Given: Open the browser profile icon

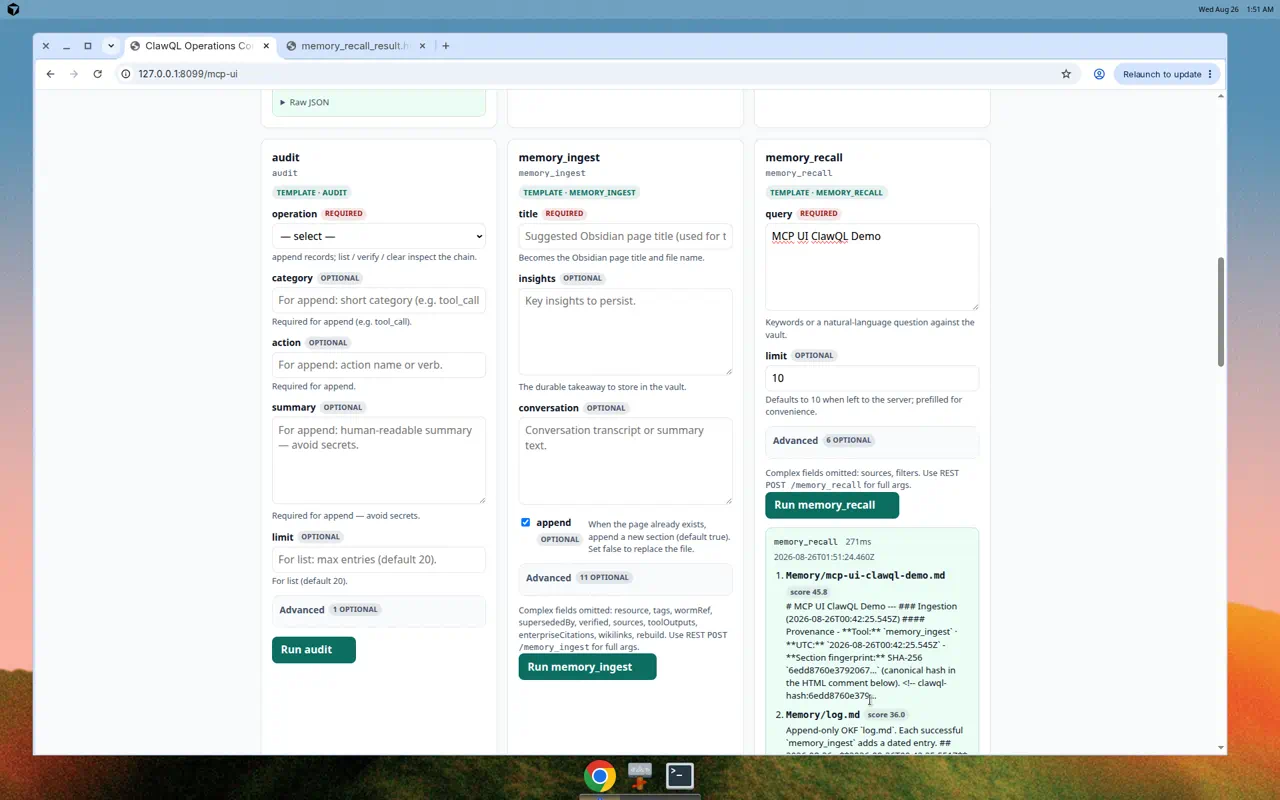Looking at the screenshot, I should 1099,74.
